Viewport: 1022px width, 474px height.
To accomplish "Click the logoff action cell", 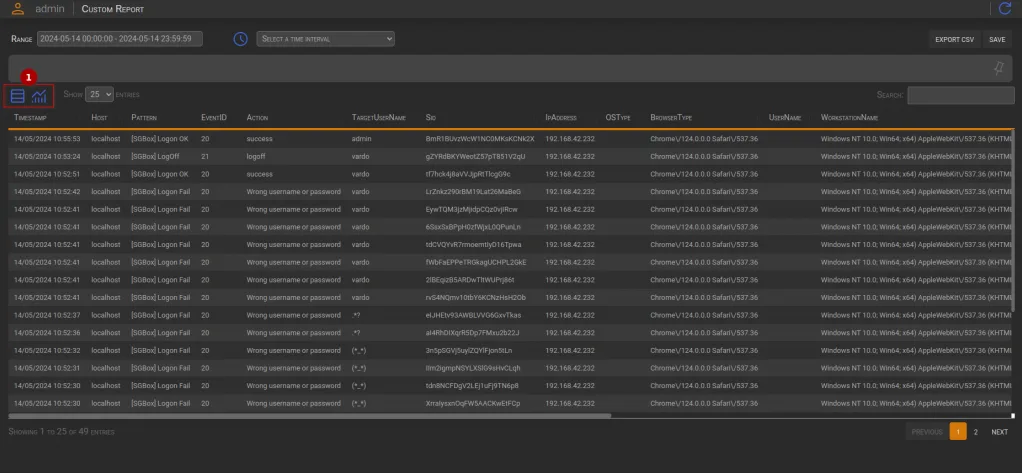I will 256,156.
